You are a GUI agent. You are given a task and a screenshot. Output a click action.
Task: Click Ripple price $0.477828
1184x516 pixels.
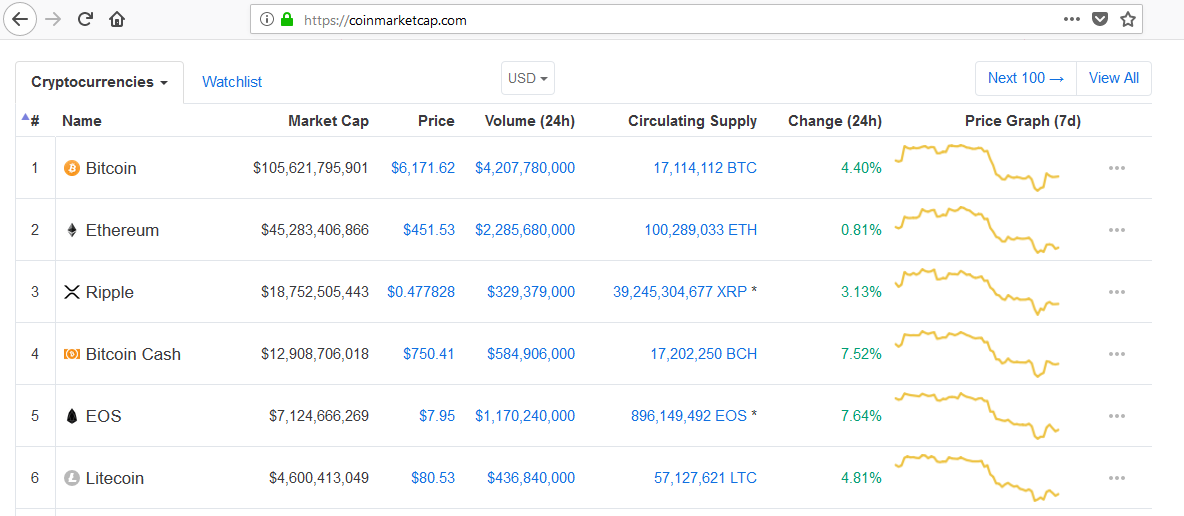click(x=421, y=292)
